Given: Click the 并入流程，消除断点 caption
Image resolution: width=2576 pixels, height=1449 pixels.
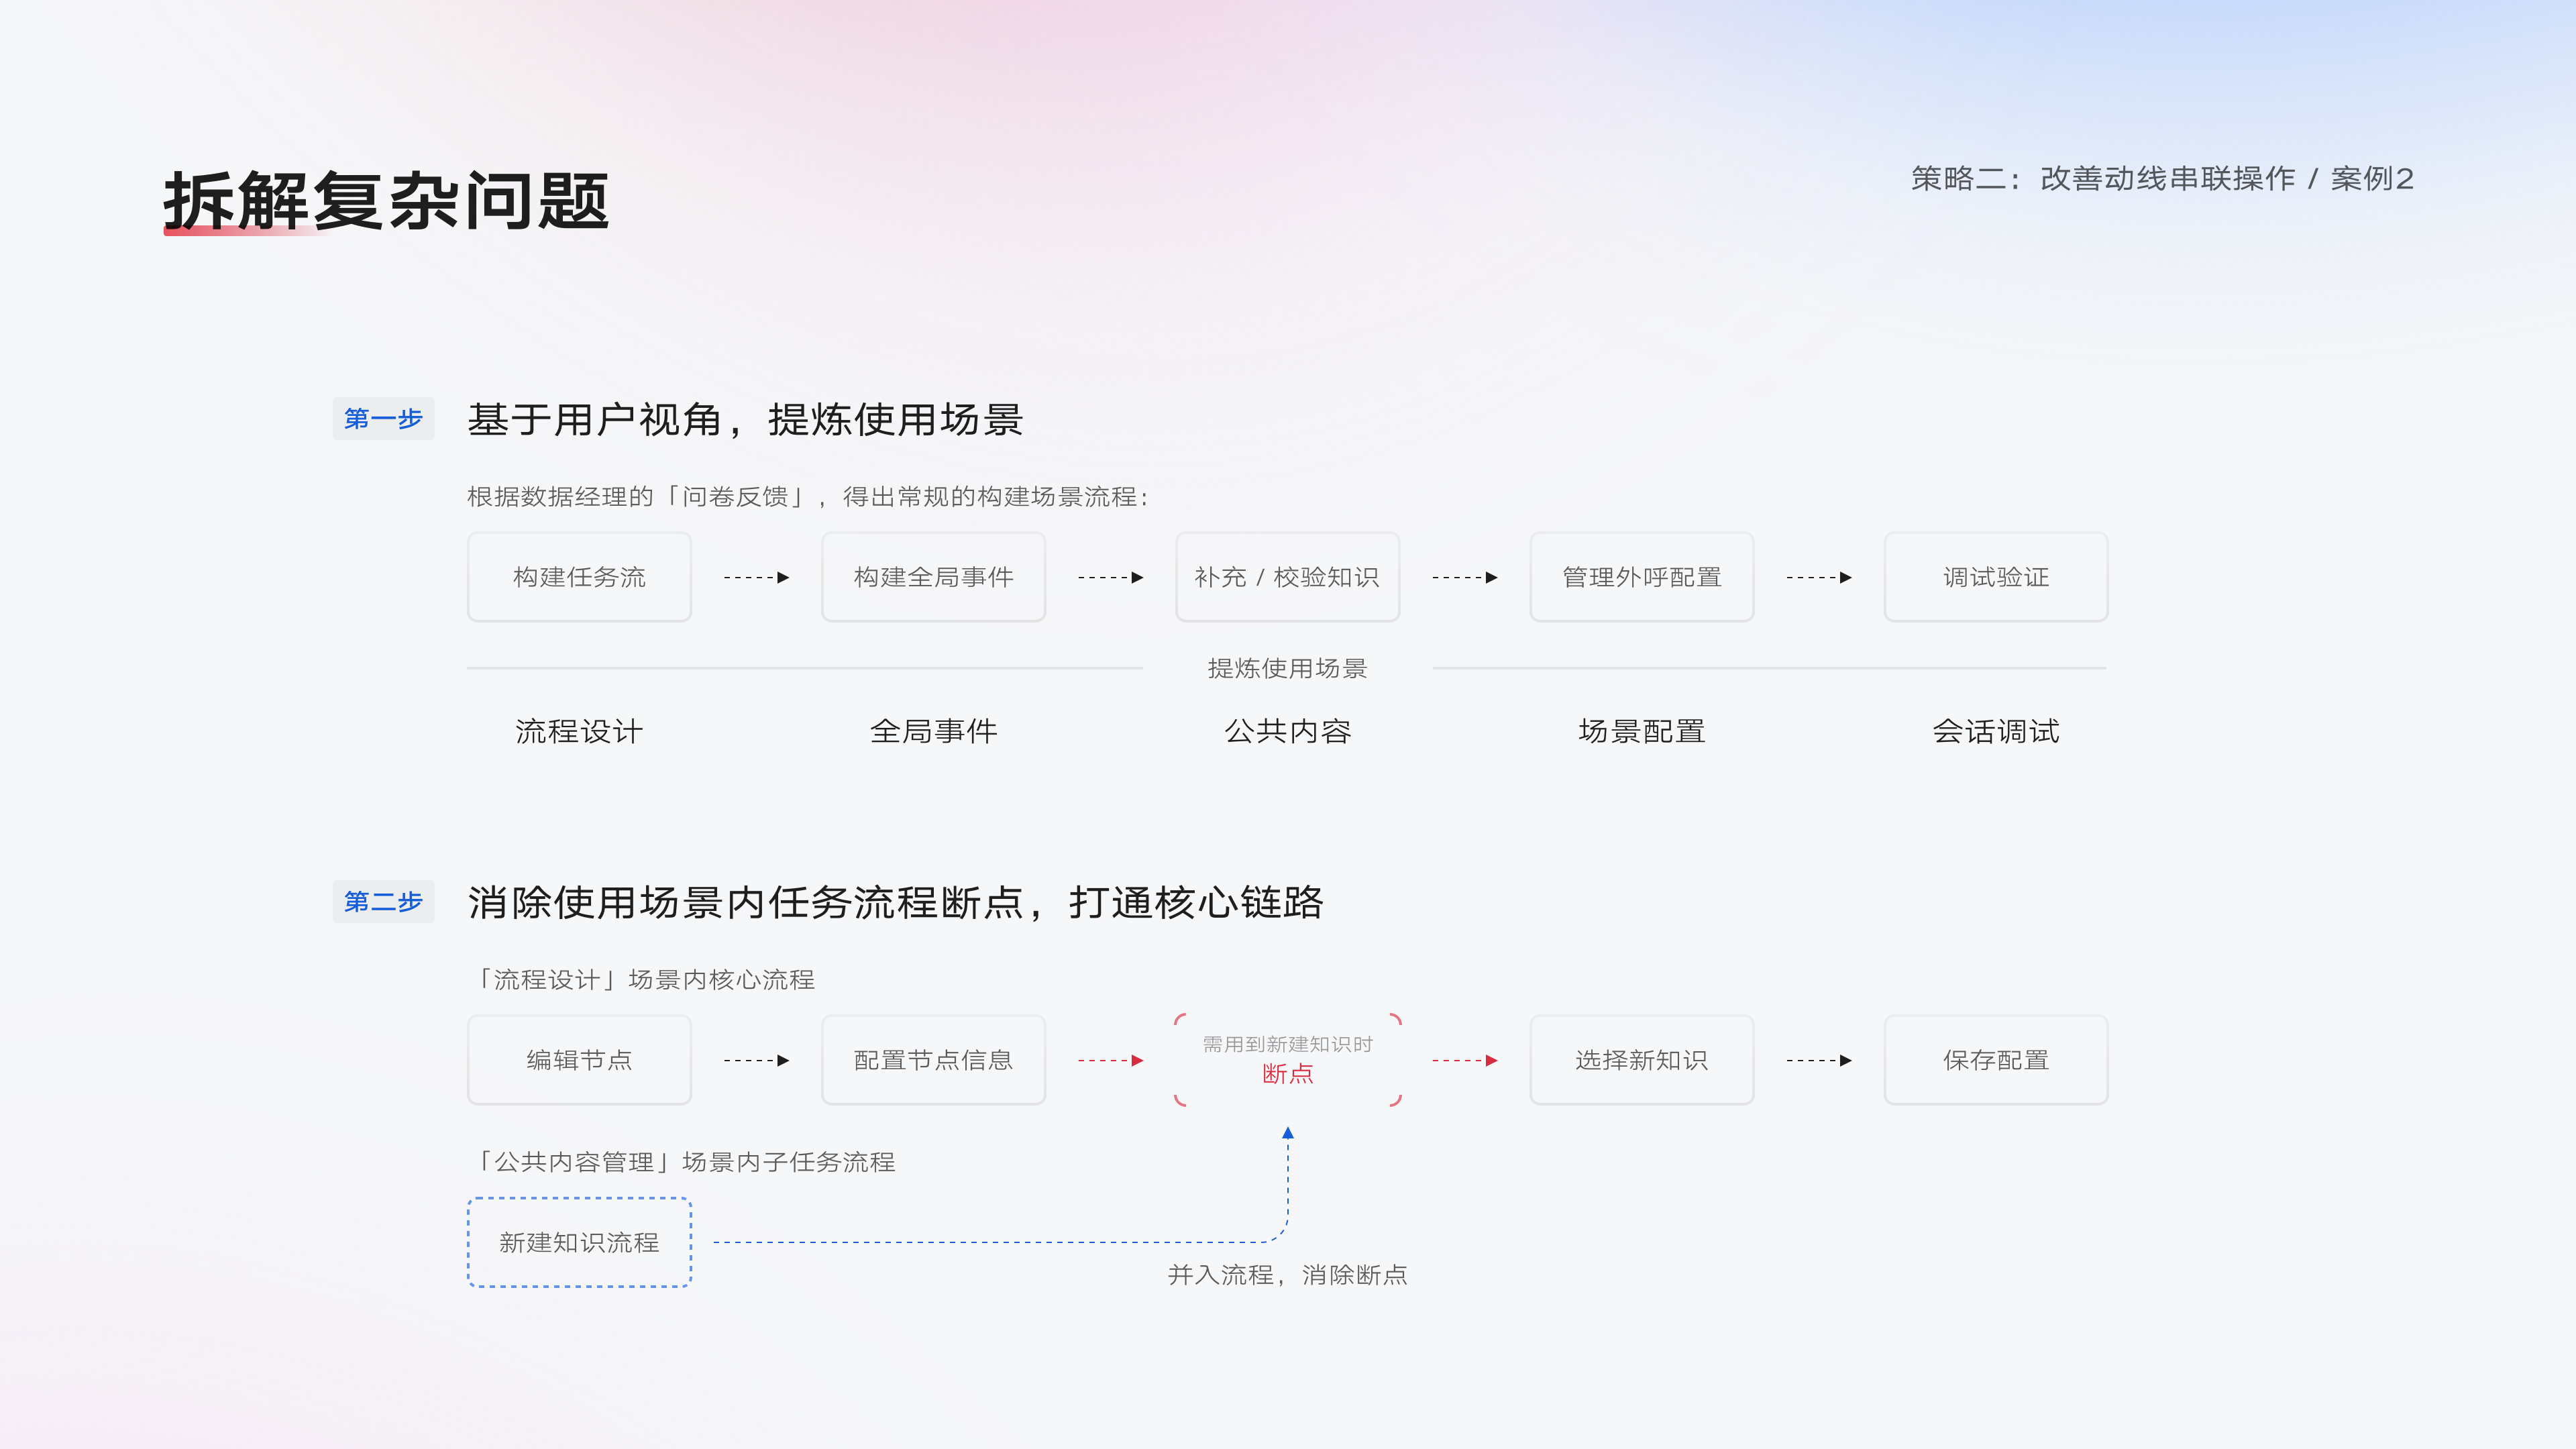Looking at the screenshot, I should pos(1287,1275).
